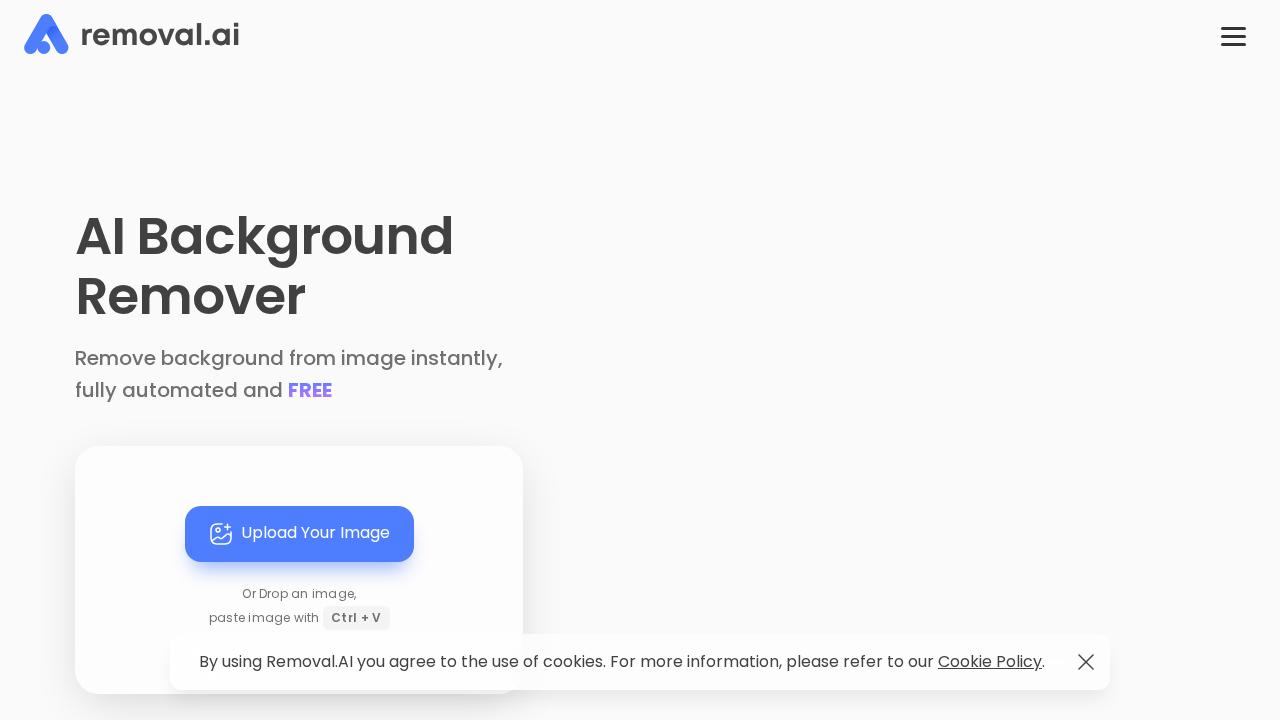The width and height of the screenshot is (1280, 720).
Task: Click the word "Upload" on the blue button
Action: click(x=268, y=533)
